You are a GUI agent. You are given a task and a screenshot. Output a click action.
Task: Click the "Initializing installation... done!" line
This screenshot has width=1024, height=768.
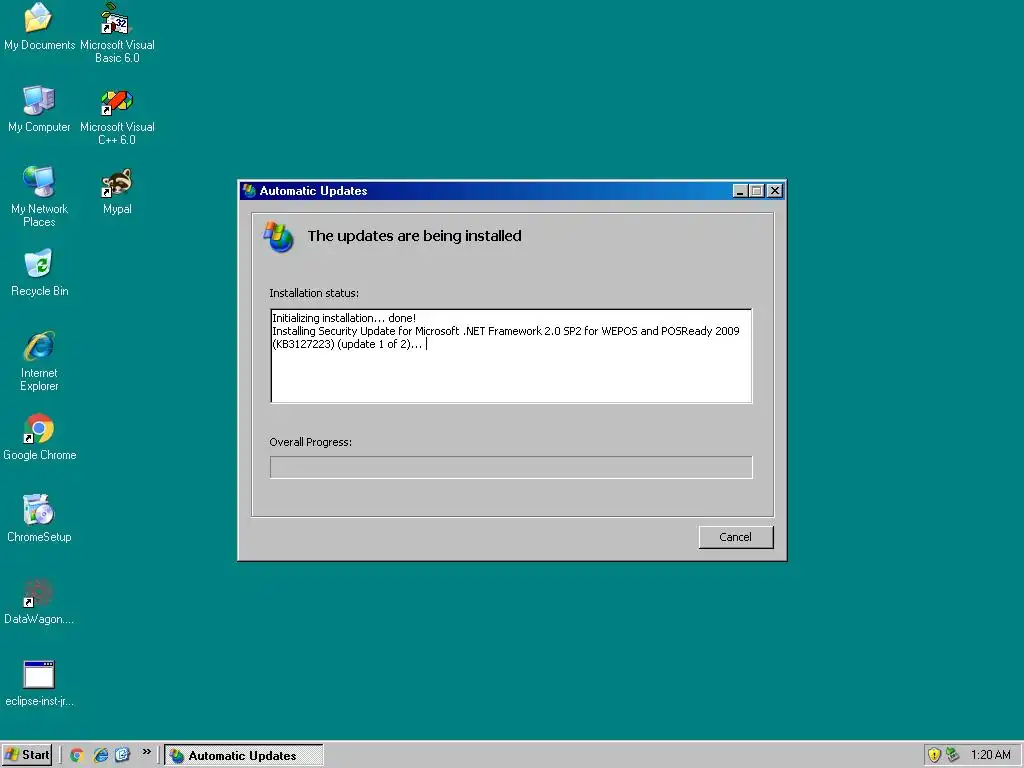(x=344, y=318)
